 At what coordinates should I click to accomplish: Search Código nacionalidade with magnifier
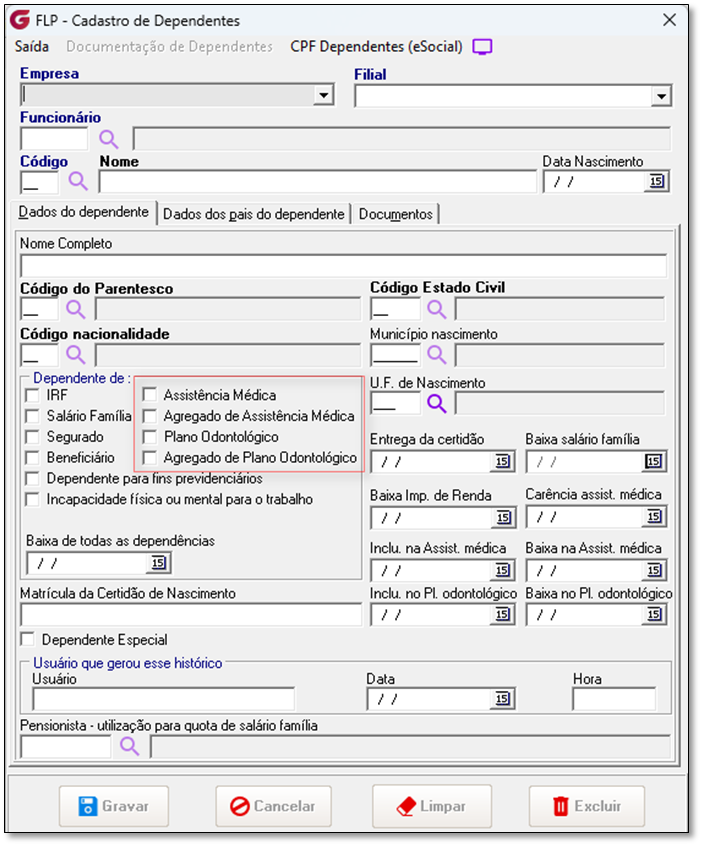click(x=76, y=355)
